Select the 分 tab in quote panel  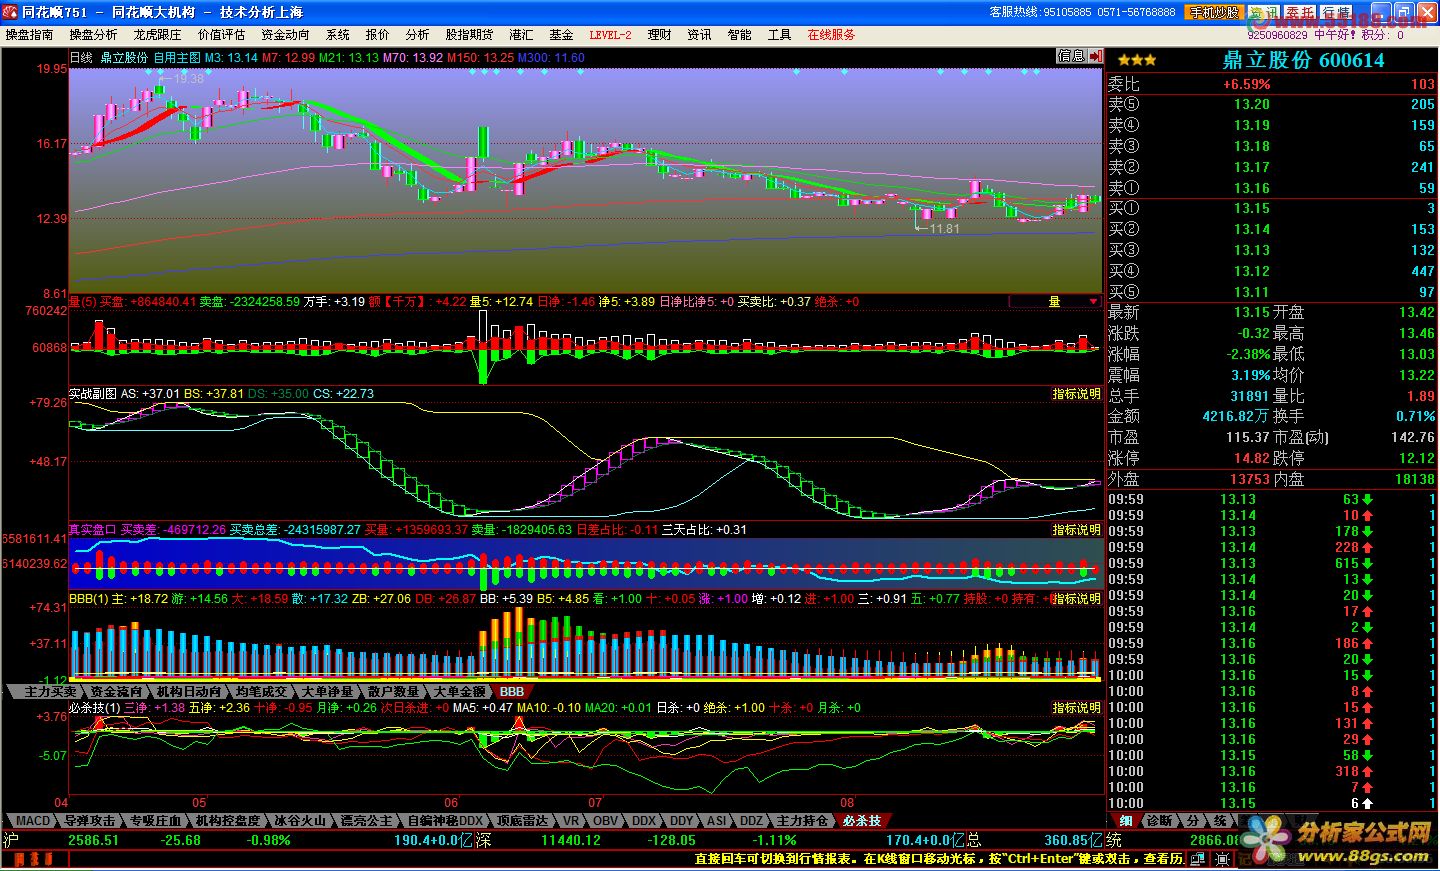pos(1192,821)
